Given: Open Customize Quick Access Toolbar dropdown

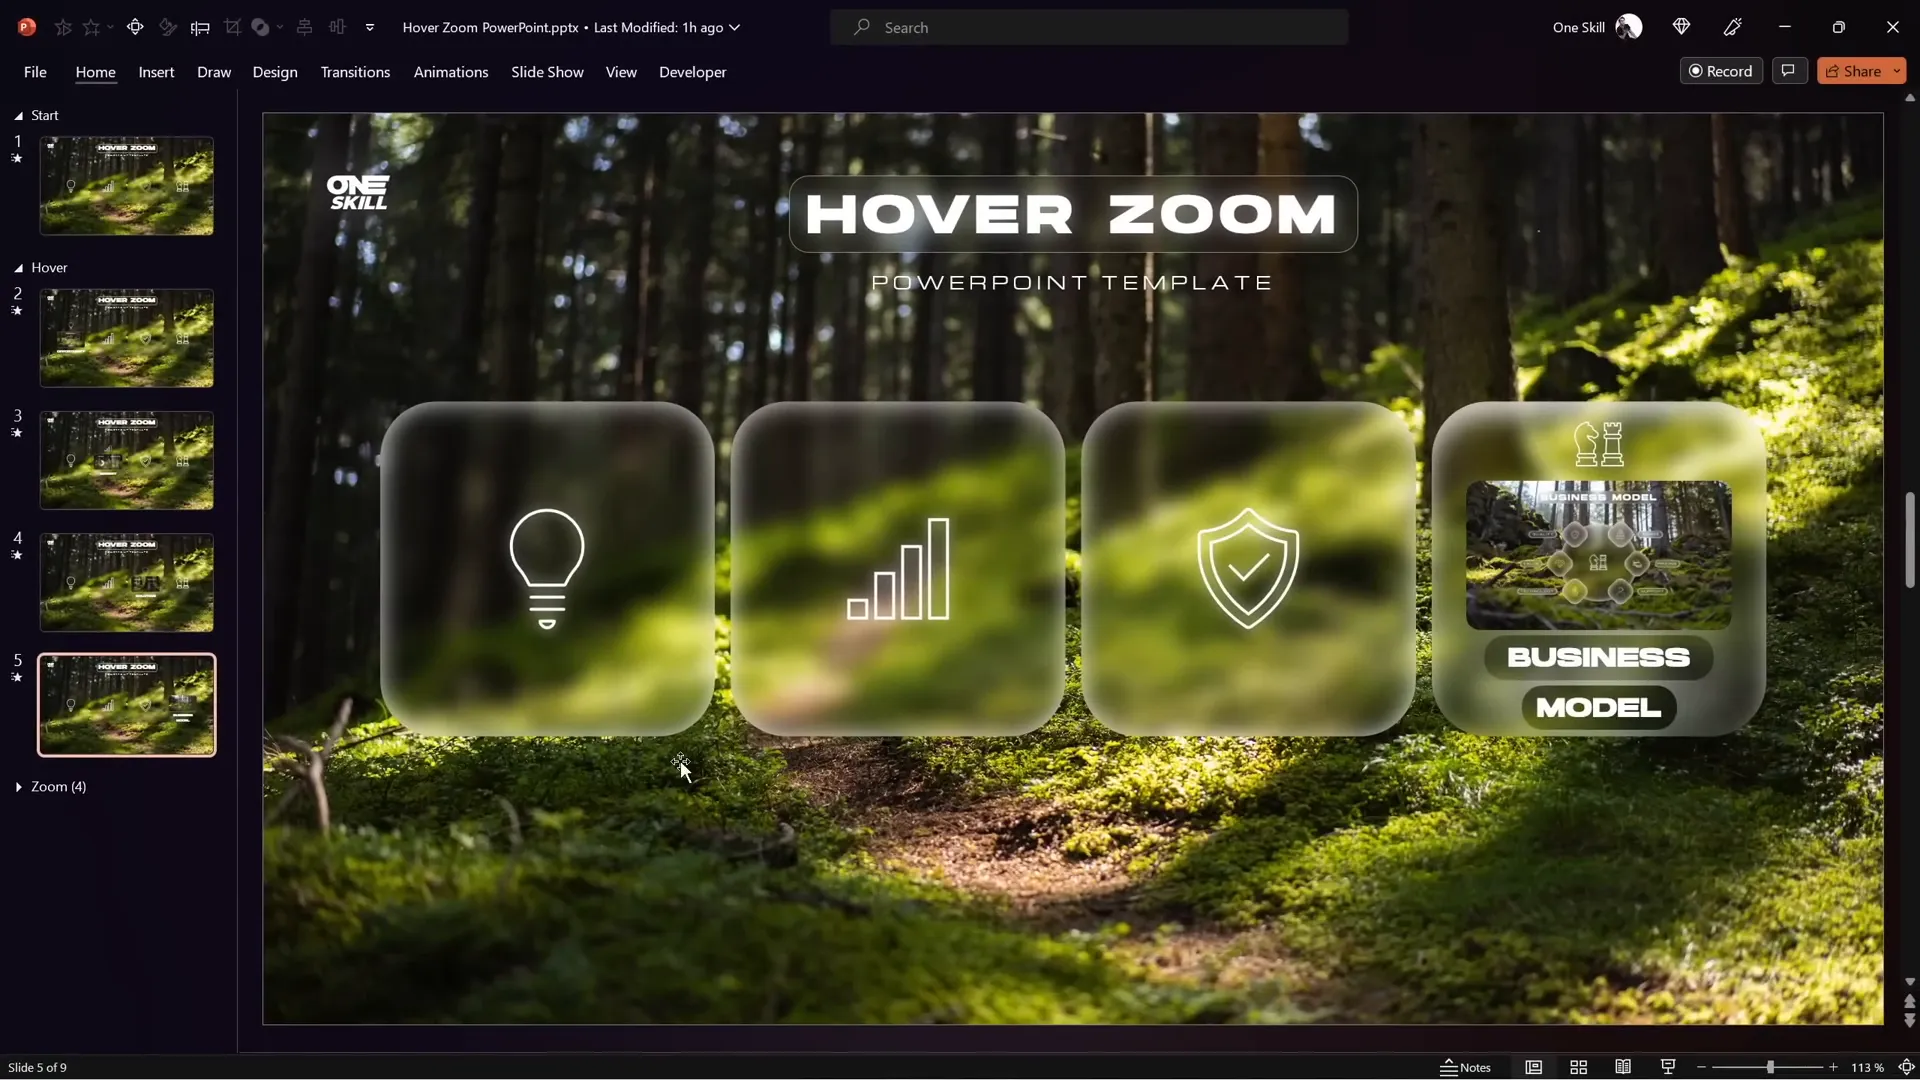Looking at the screenshot, I should 370,27.
